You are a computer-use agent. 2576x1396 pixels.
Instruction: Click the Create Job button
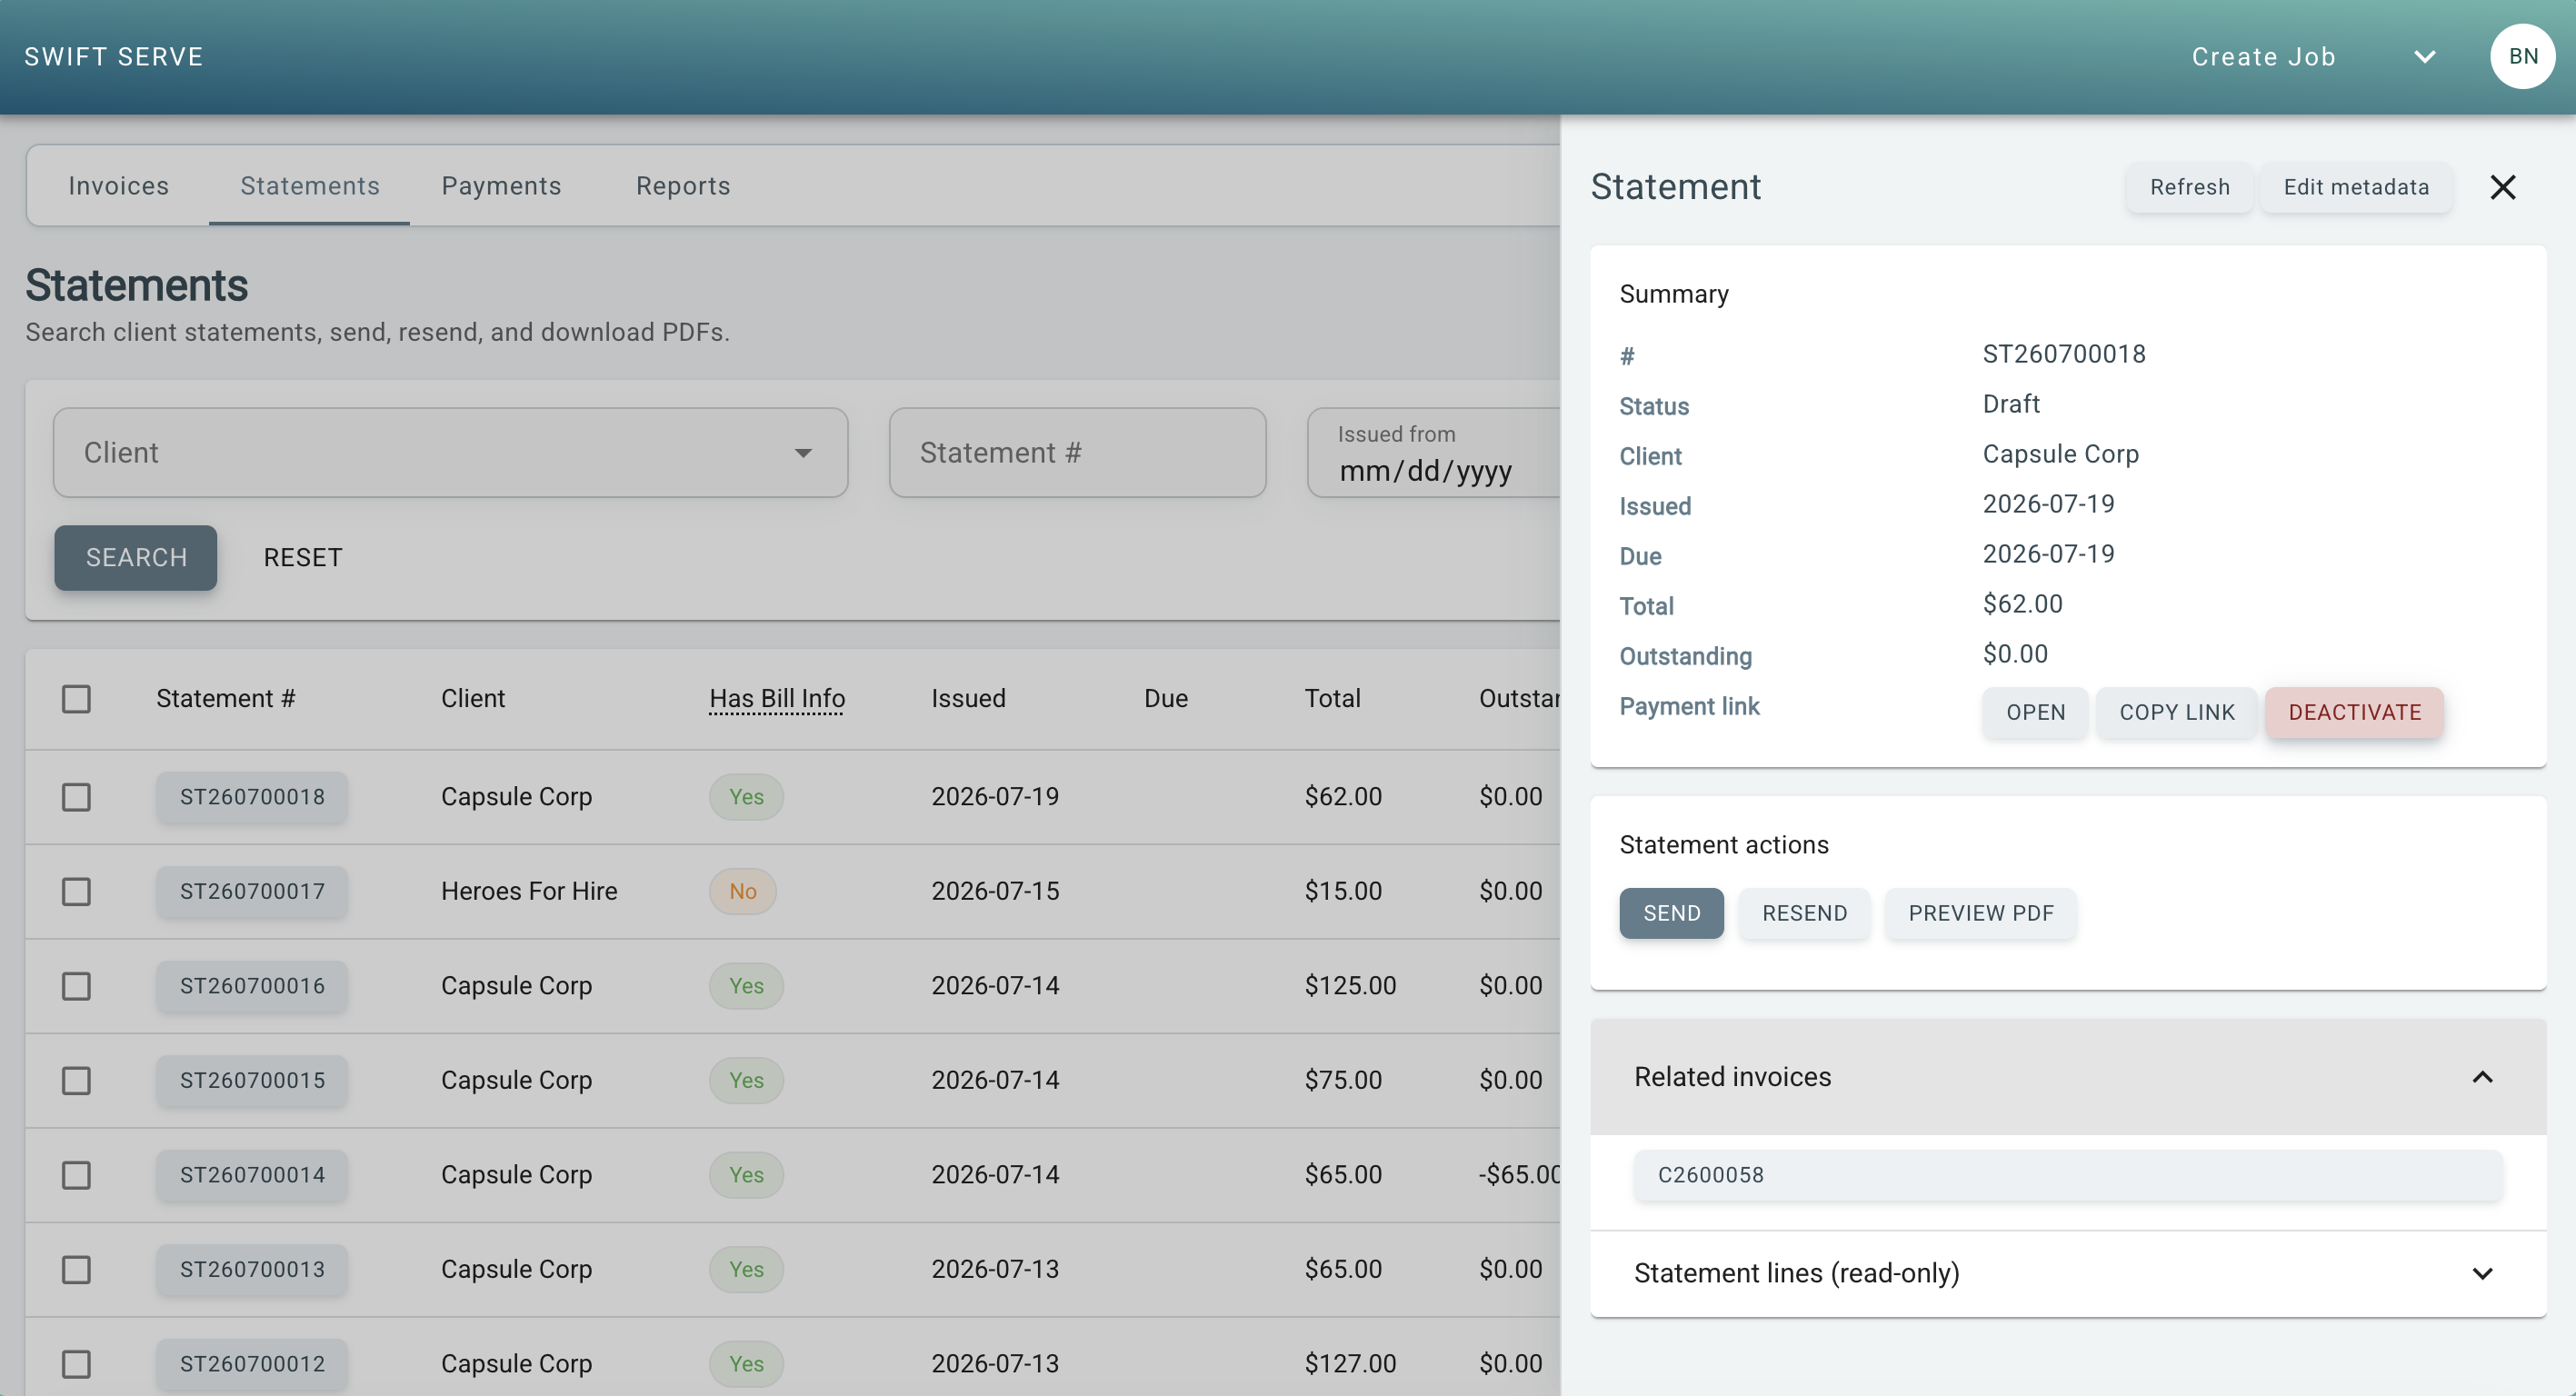tap(2263, 57)
